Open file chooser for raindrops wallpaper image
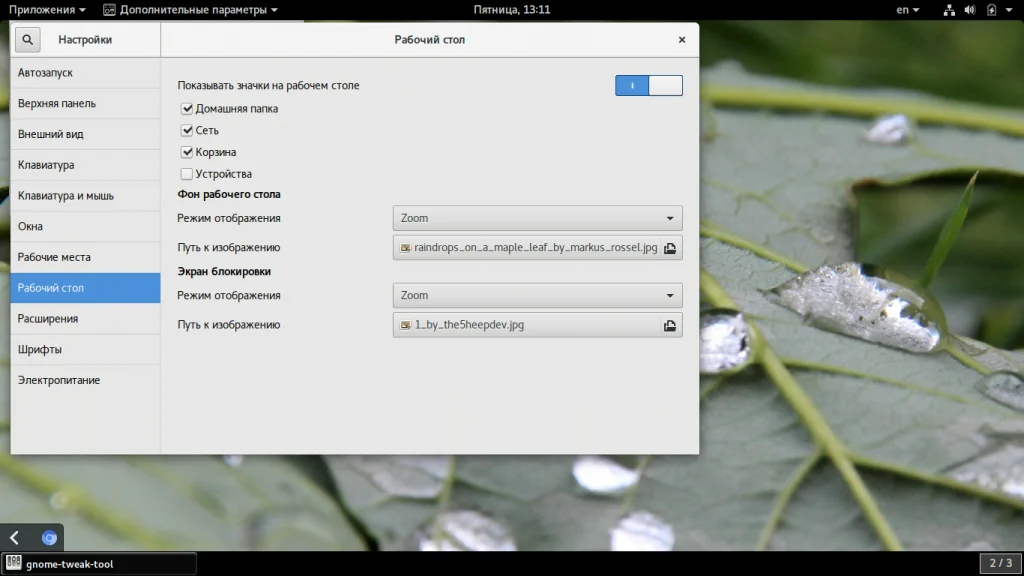1024x576 pixels. (669, 248)
